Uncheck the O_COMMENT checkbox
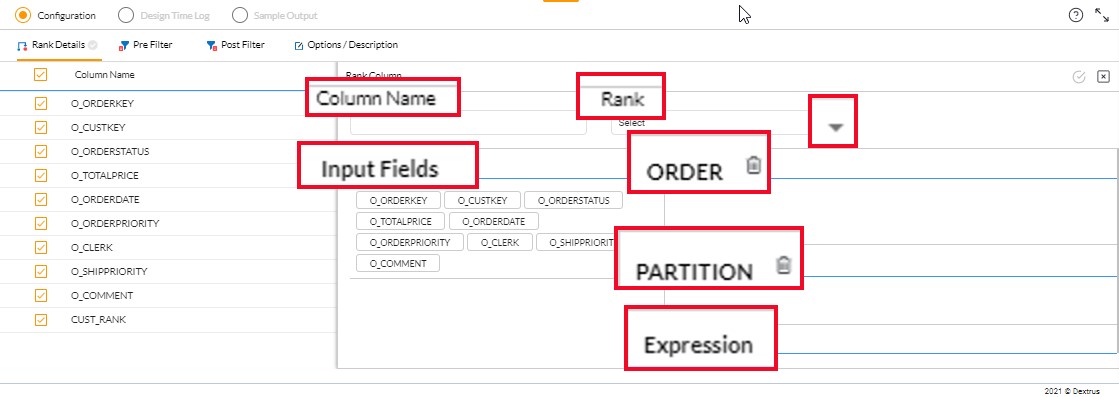This screenshot has width=1119, height=397. coord(41,296)
